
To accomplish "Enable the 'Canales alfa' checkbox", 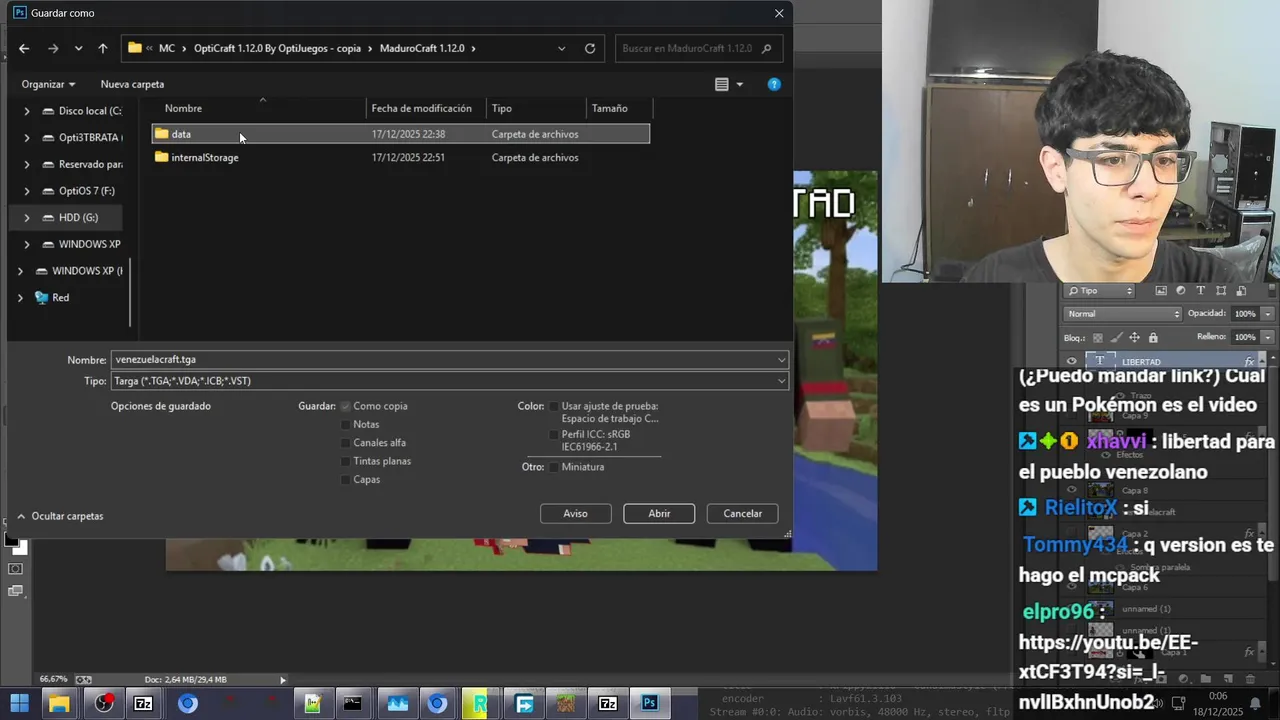I will pos(346,443).
